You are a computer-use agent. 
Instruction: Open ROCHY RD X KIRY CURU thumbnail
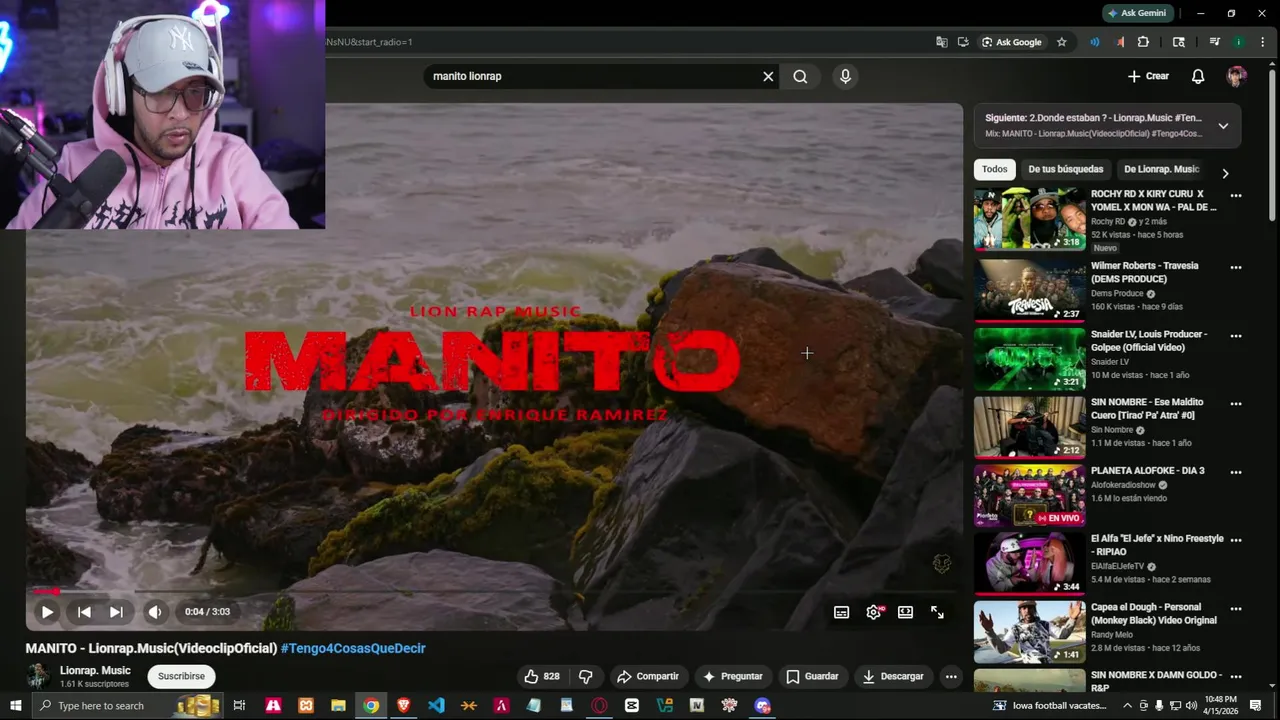click(1029, 219)
